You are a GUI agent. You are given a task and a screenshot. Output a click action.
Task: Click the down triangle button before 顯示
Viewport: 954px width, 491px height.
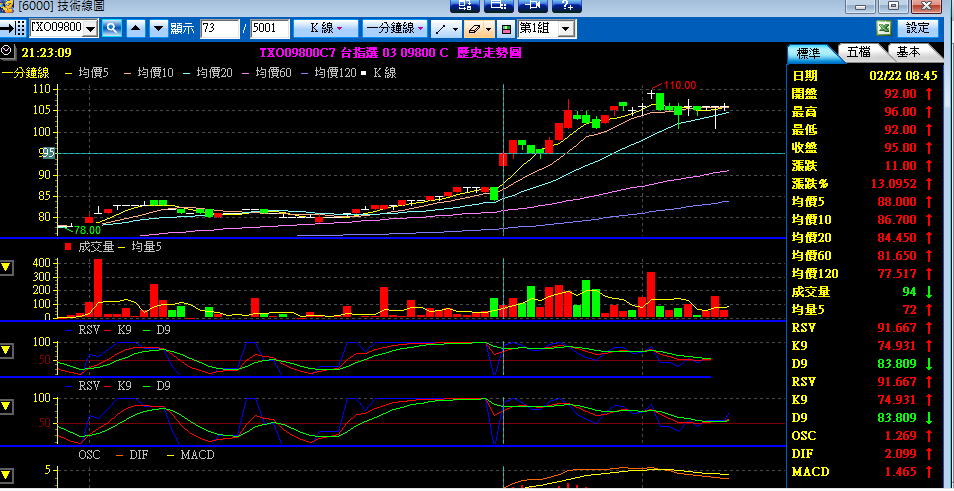pyautogui.click(x=158, y=28)
